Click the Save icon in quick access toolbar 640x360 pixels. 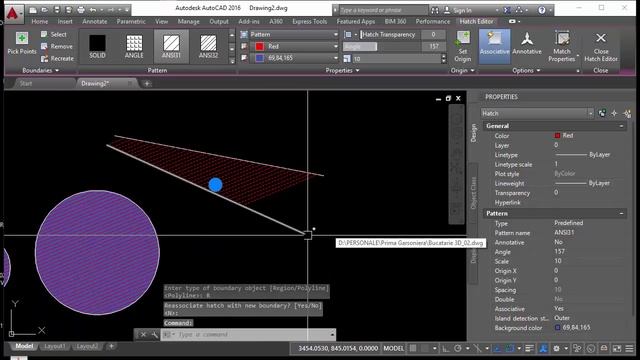[57, 10]
